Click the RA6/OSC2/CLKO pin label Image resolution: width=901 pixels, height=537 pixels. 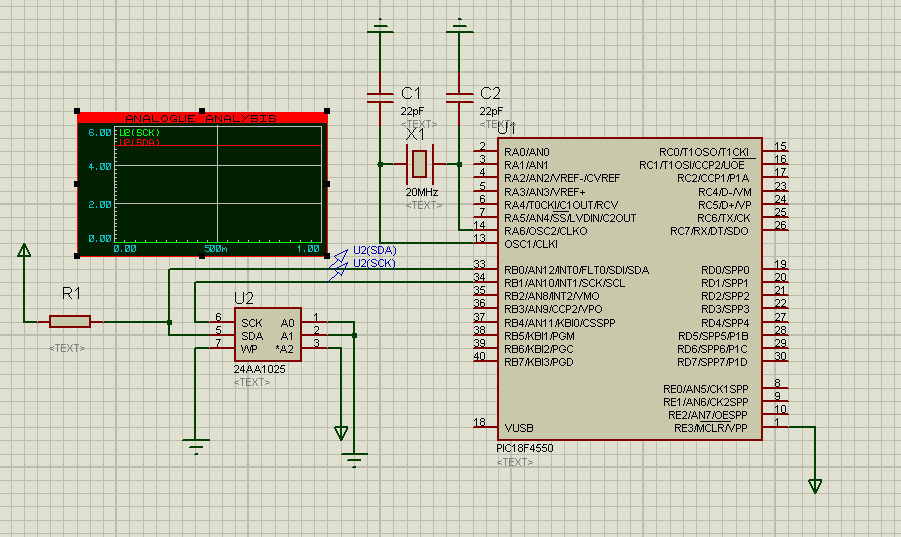coord(546,231)
